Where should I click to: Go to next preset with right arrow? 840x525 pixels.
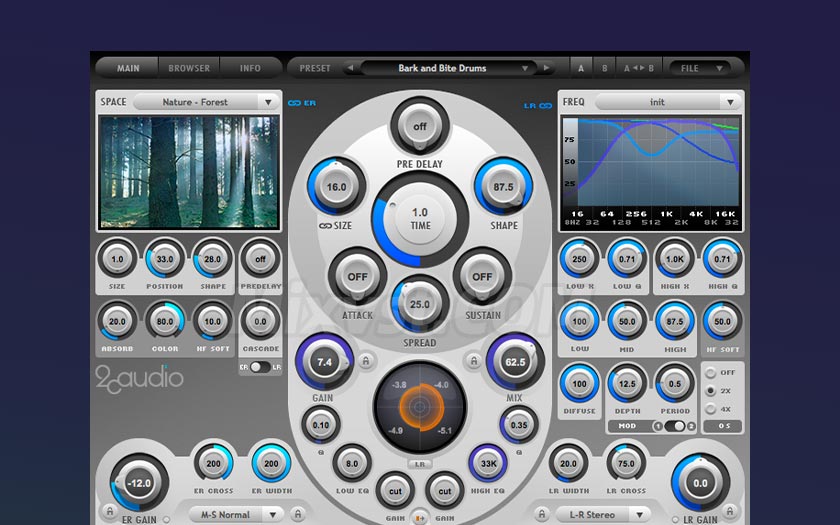click(546, 68)
